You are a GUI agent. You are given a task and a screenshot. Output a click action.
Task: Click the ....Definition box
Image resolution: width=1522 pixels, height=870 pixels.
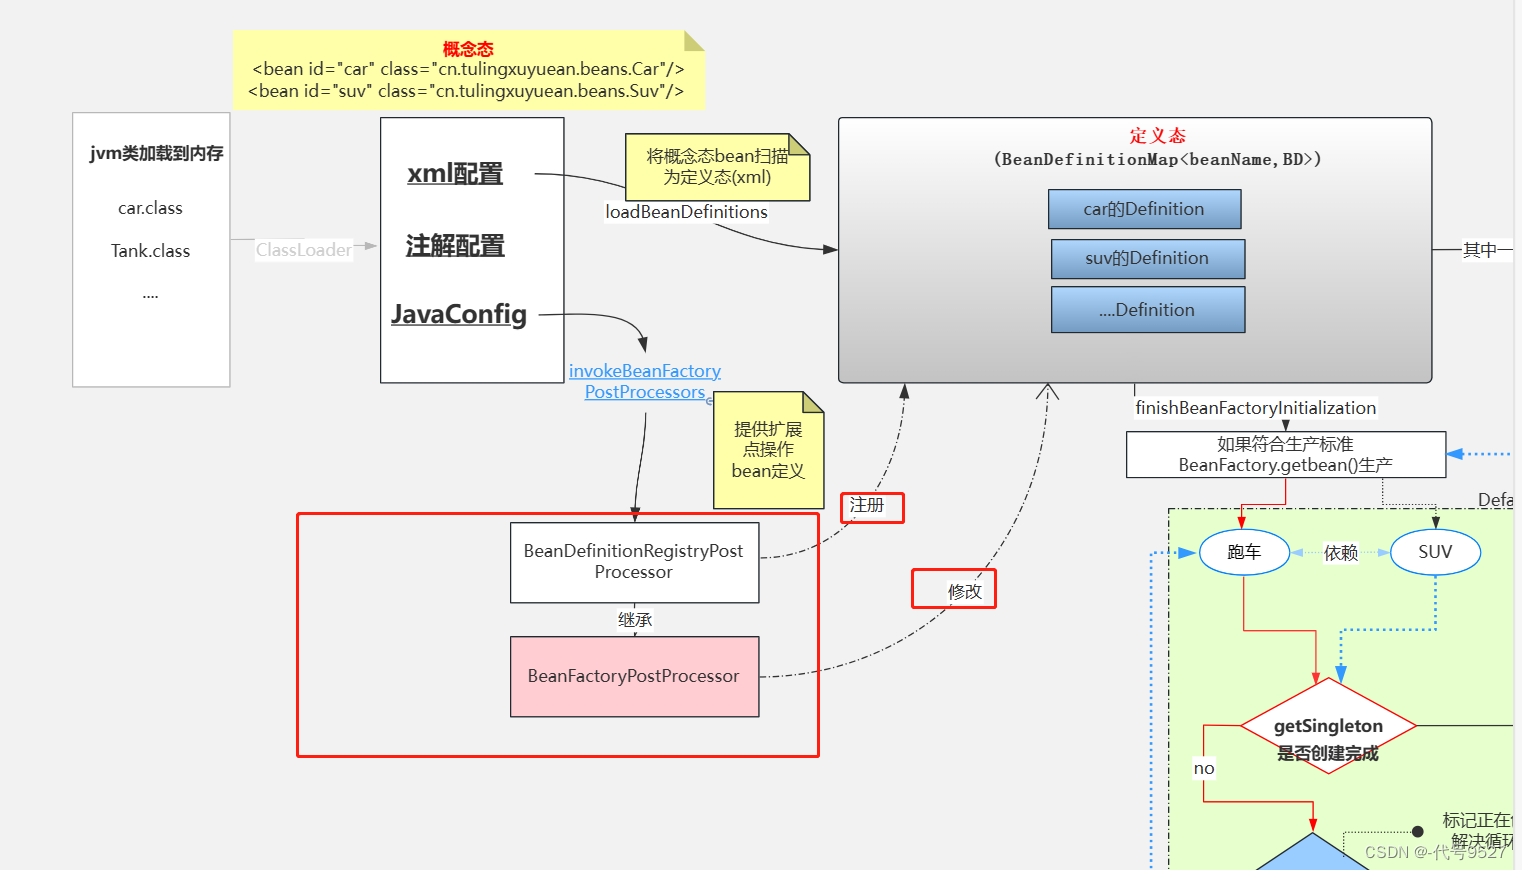(x=1148, y=310)
